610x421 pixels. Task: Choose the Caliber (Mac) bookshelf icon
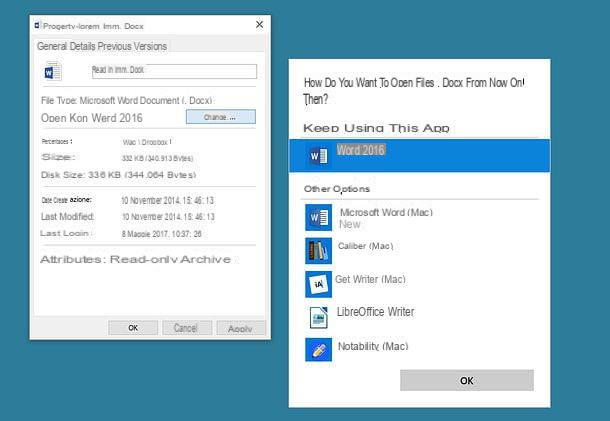pyautogui.click(x=318, y=251)
